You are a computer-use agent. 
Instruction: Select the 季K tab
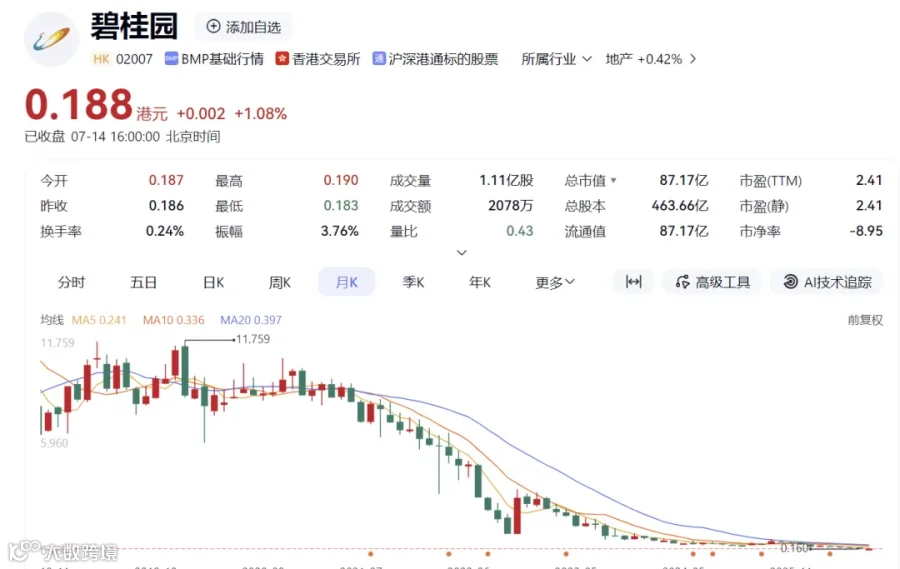[x=413, y=282]
